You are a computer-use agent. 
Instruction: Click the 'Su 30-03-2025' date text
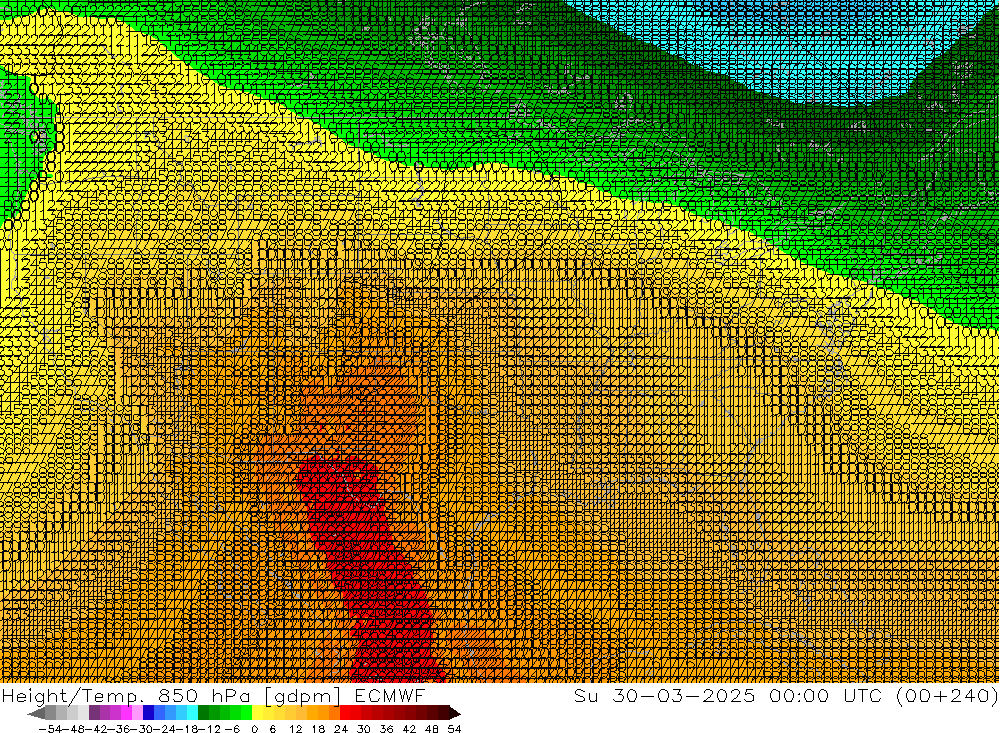coord(664,695)
